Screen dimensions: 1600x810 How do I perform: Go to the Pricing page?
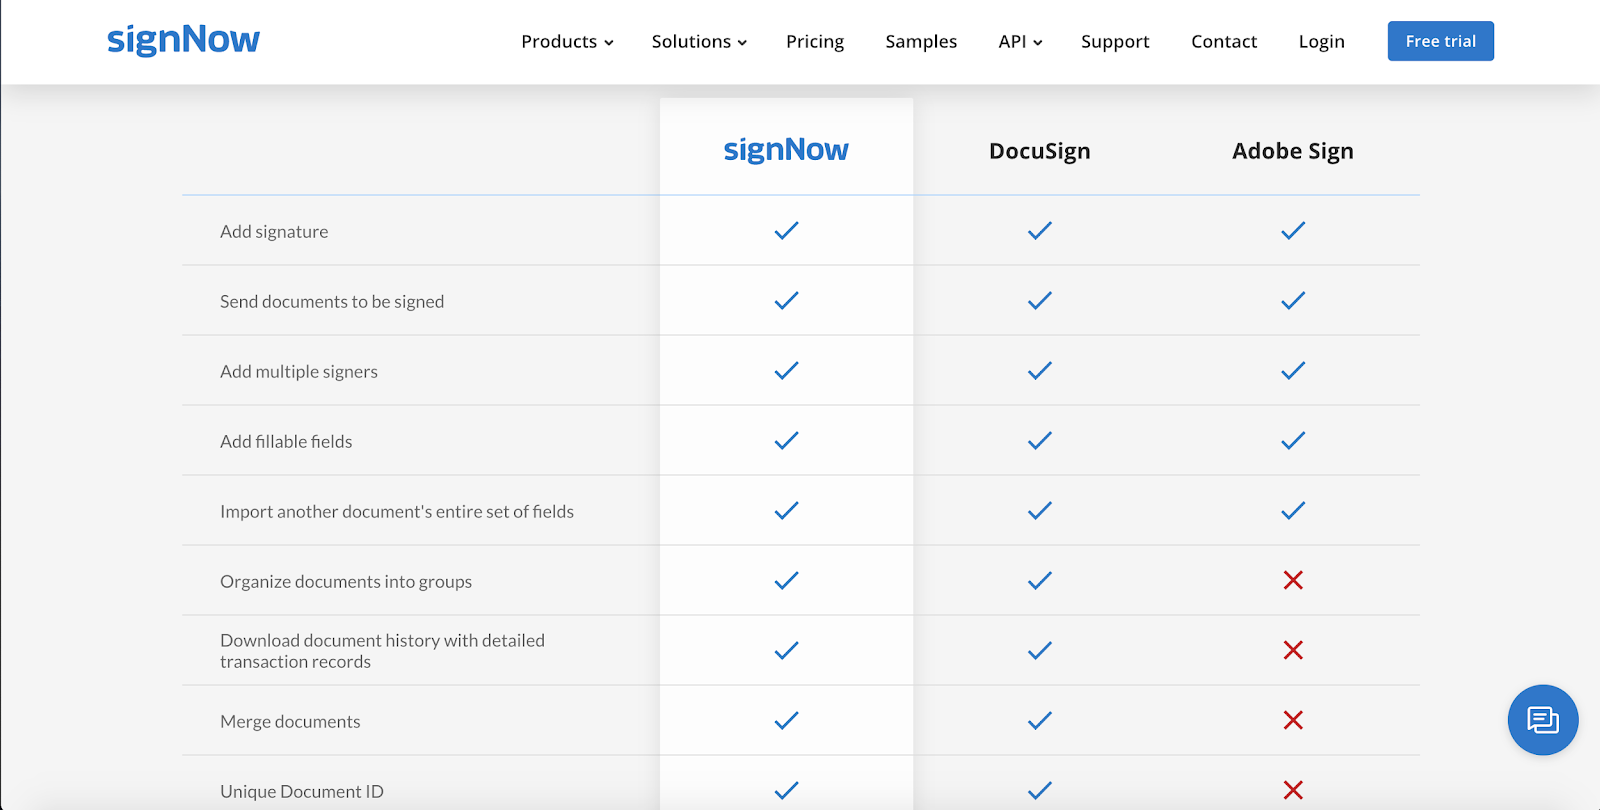pos(815,42)
